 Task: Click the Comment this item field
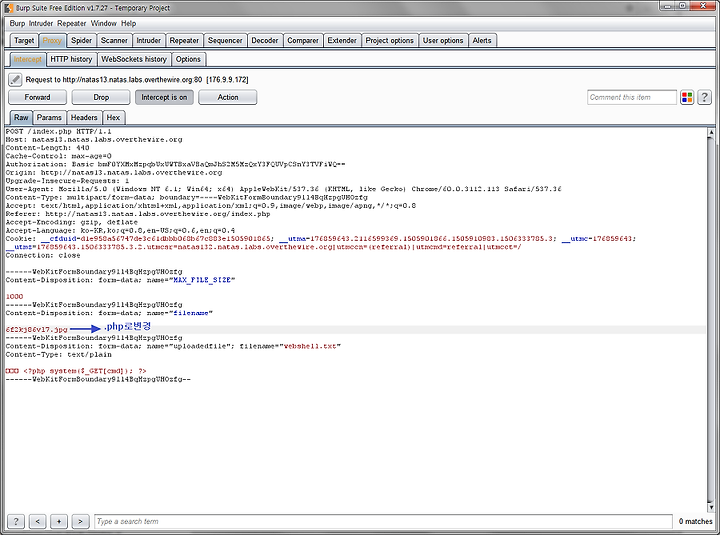[x=632, y=97]
